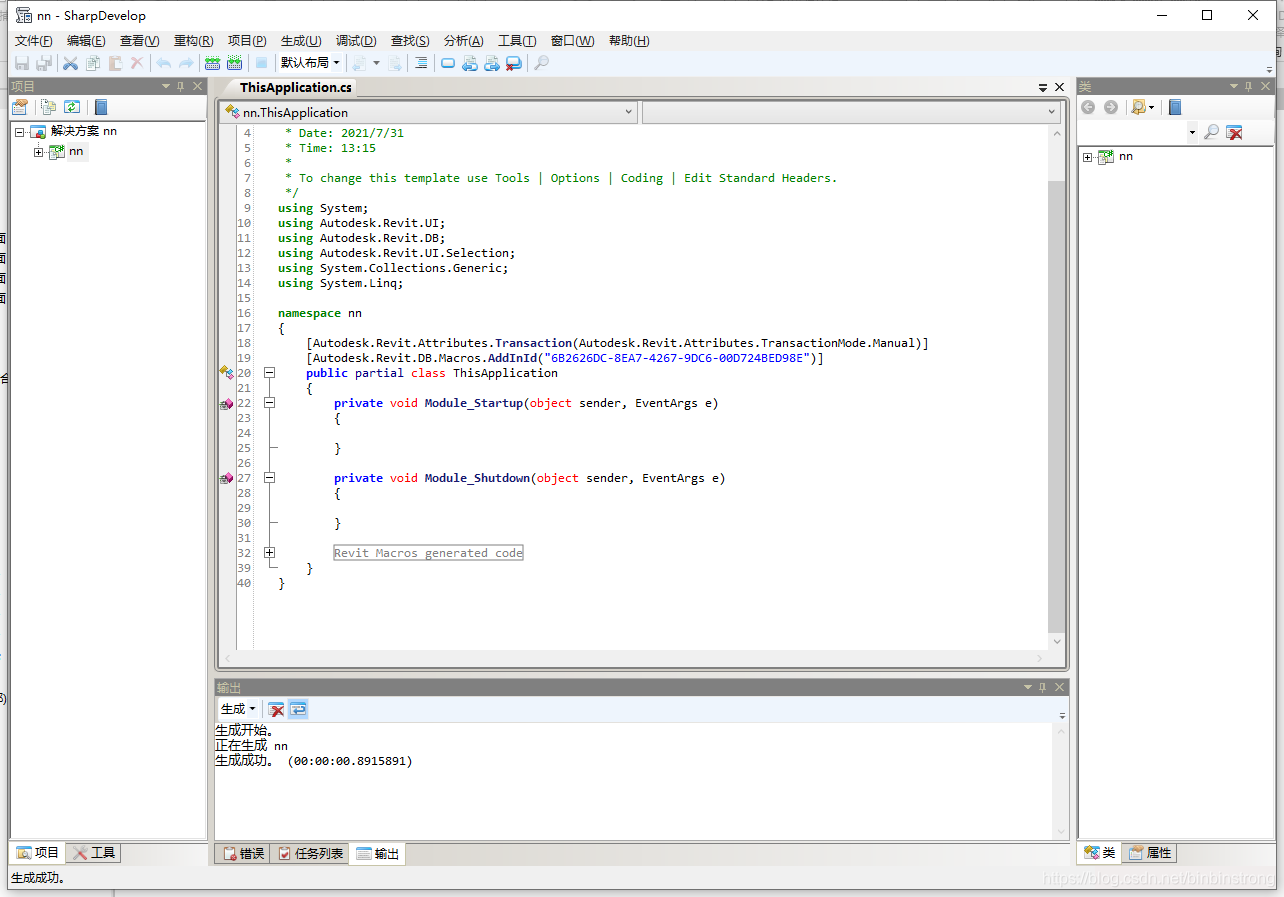Open the empty member dropdown in editor
Image resolution: width=1284 pixels, height=897 pixels.
(851, 113)
